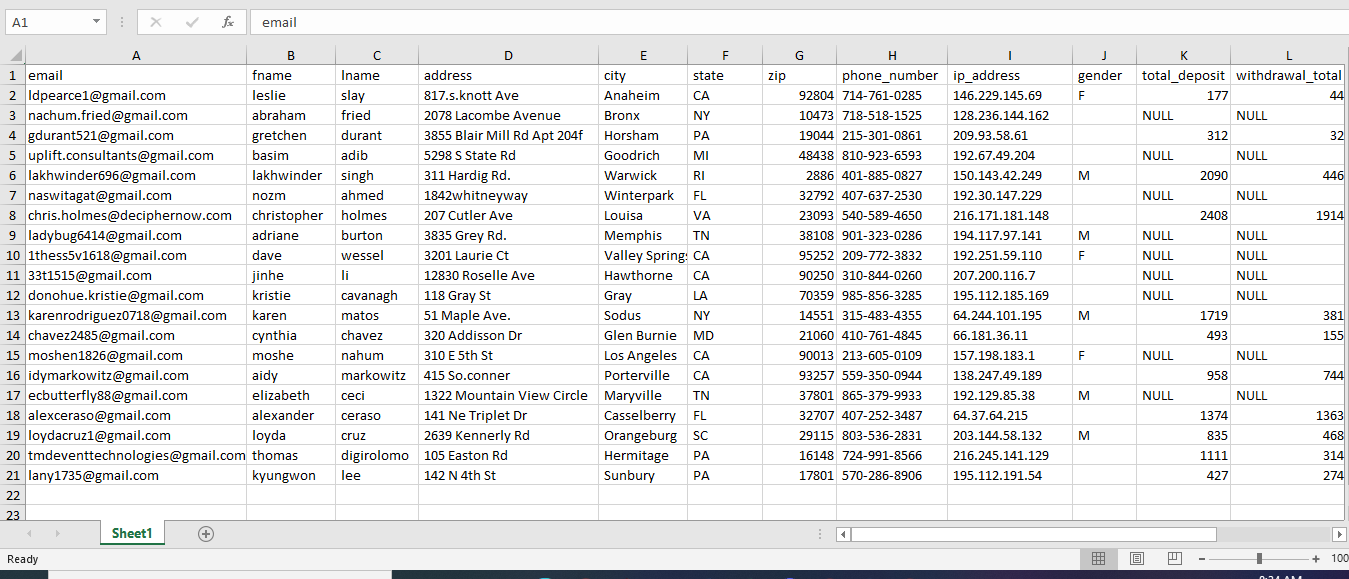Open the Name Box dropdown arrow
The width and height of the screenshot is (1349, 579).
point(96,22)
